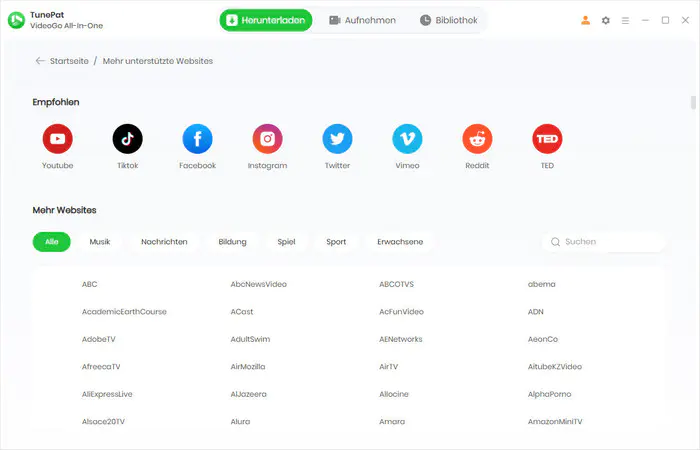Click the AfreecaTV entry
Screen dimensions: 700x450
click(x=101, y=367)
